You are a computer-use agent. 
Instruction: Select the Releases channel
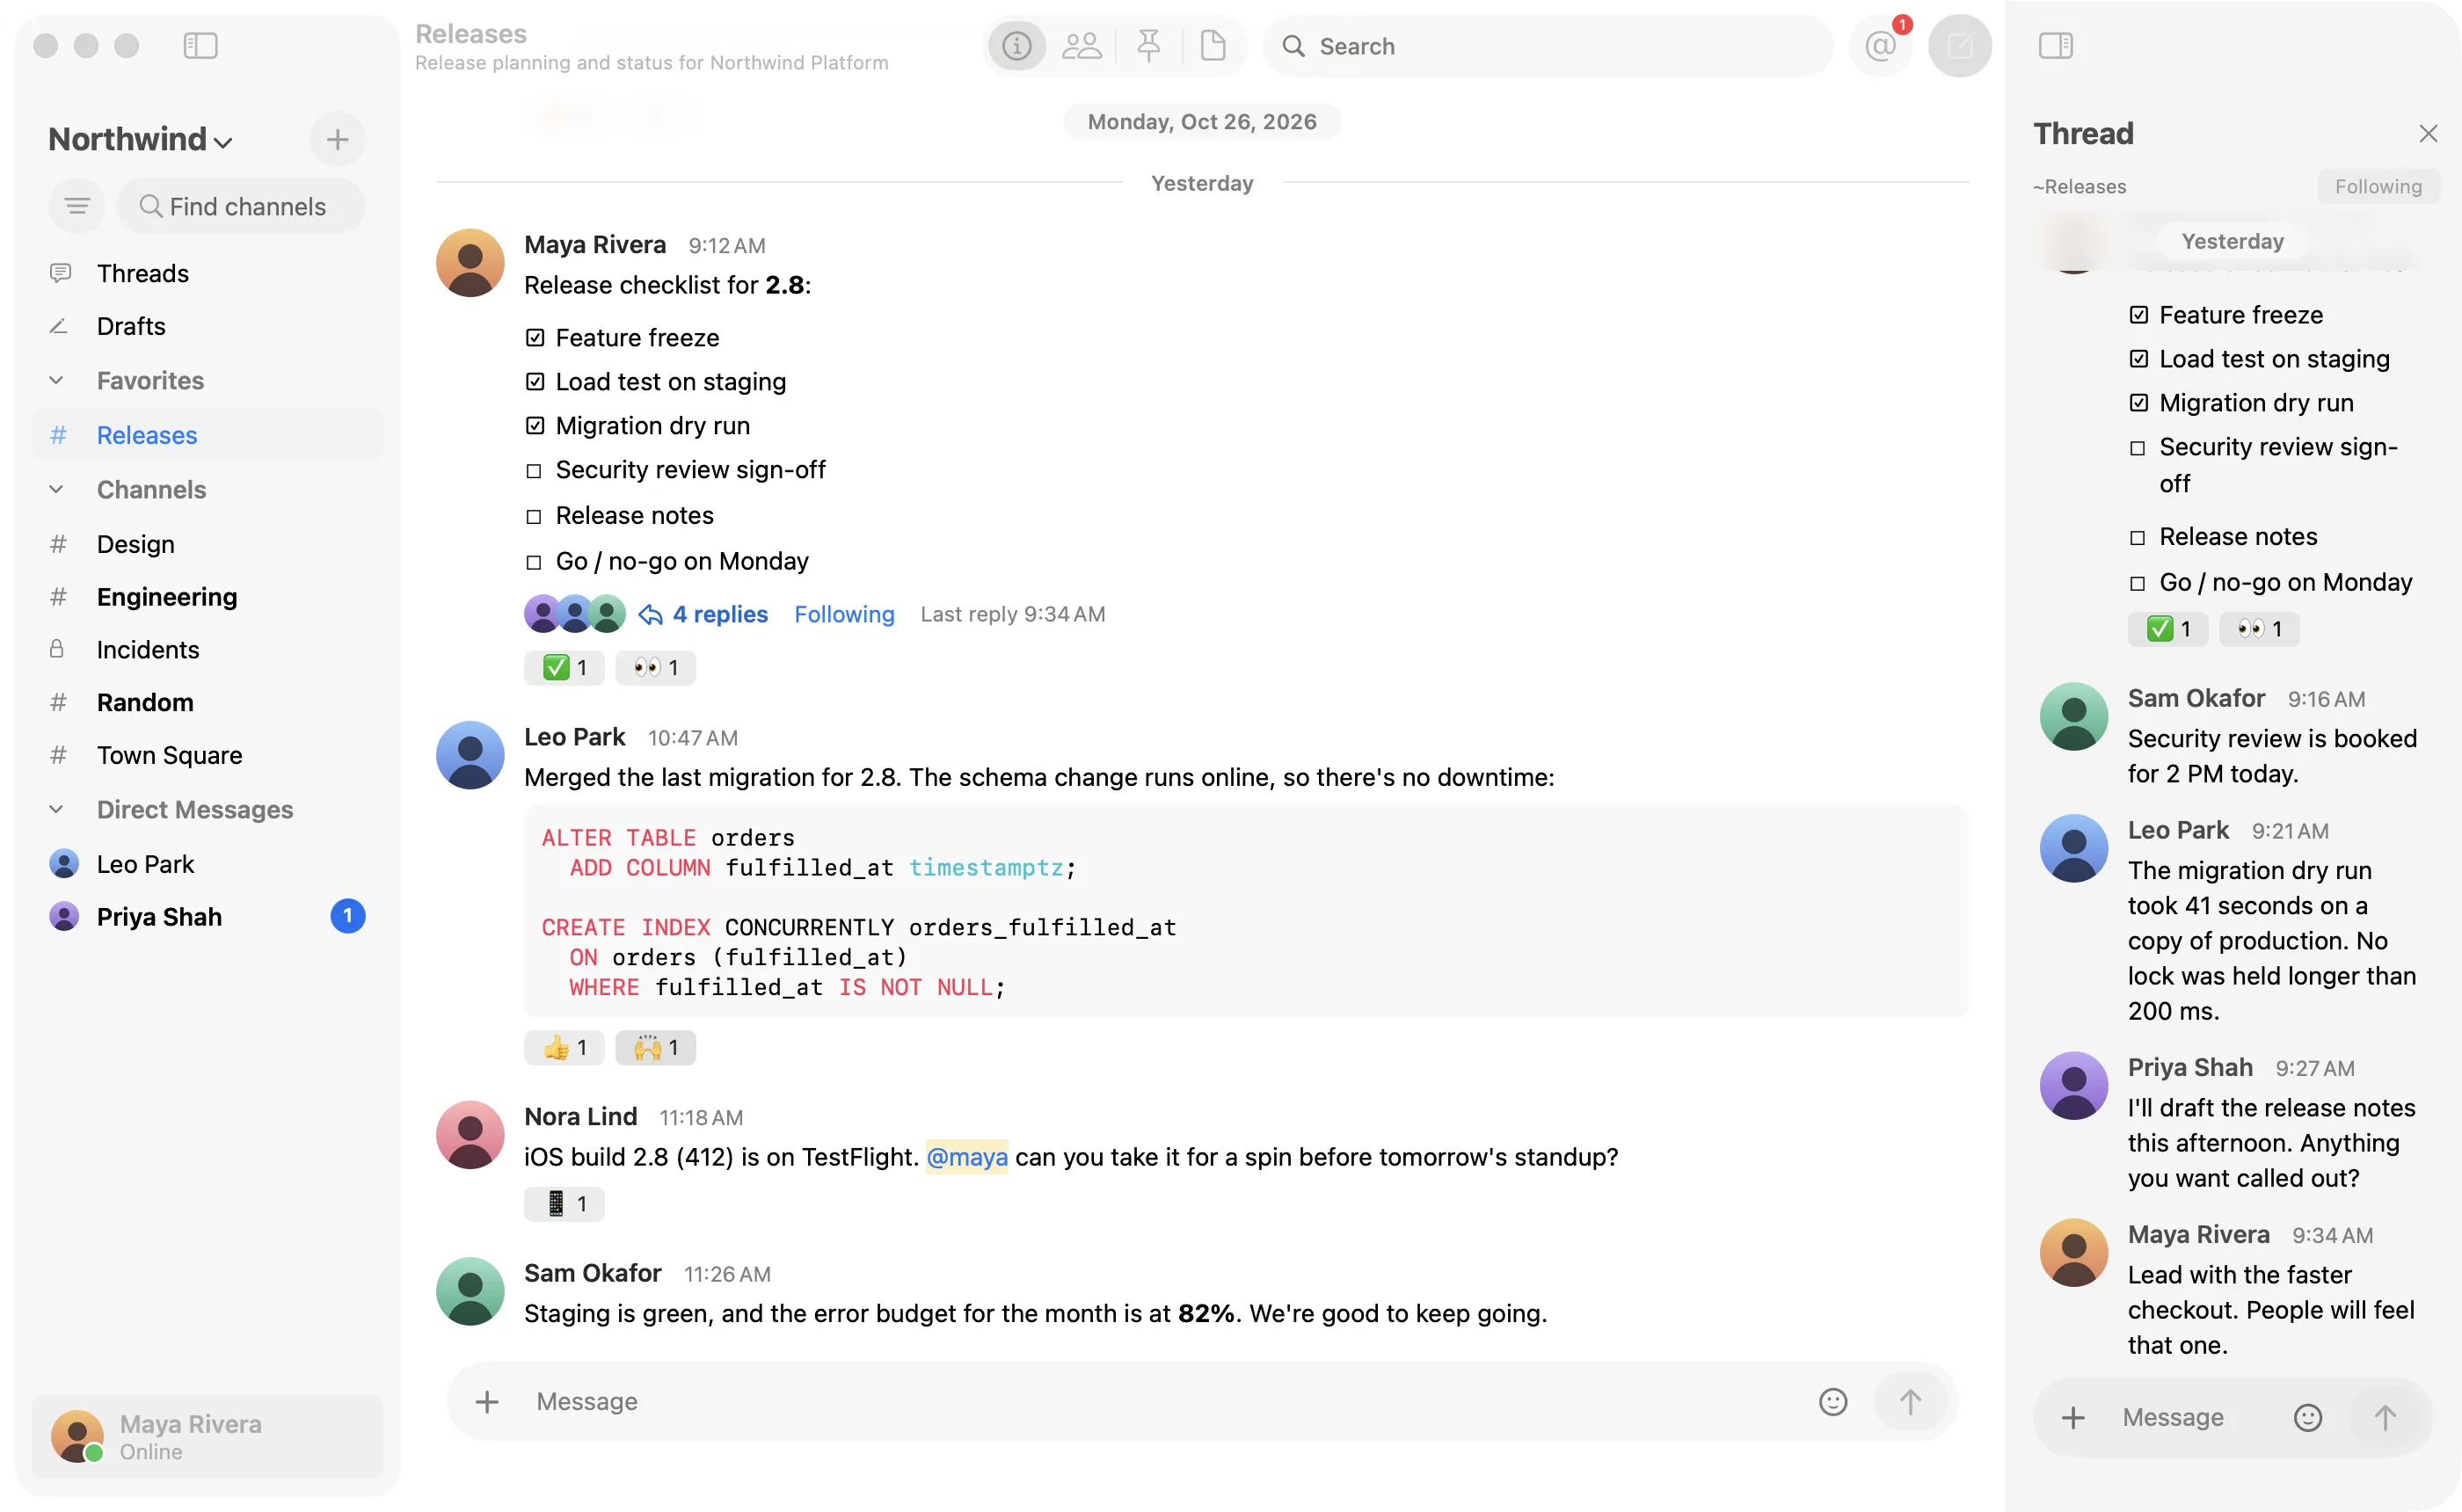tap(207, 435)
